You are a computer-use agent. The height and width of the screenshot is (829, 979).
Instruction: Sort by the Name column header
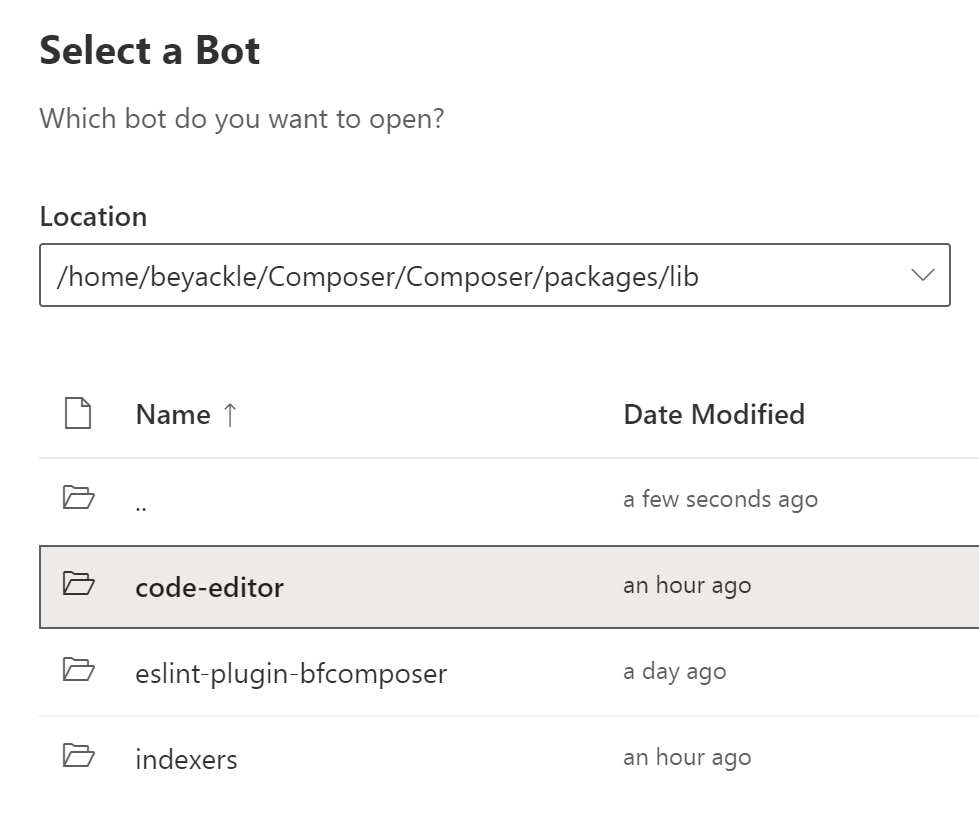pyautogui.click(x=173, y=415)
